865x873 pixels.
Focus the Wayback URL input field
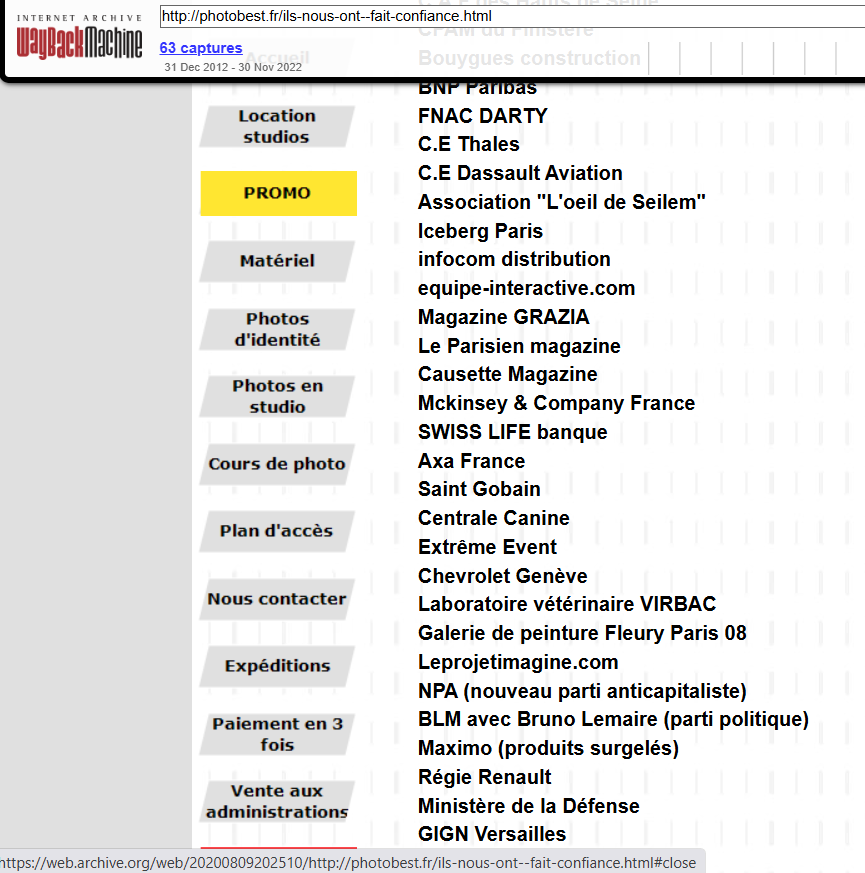[512, 16]
